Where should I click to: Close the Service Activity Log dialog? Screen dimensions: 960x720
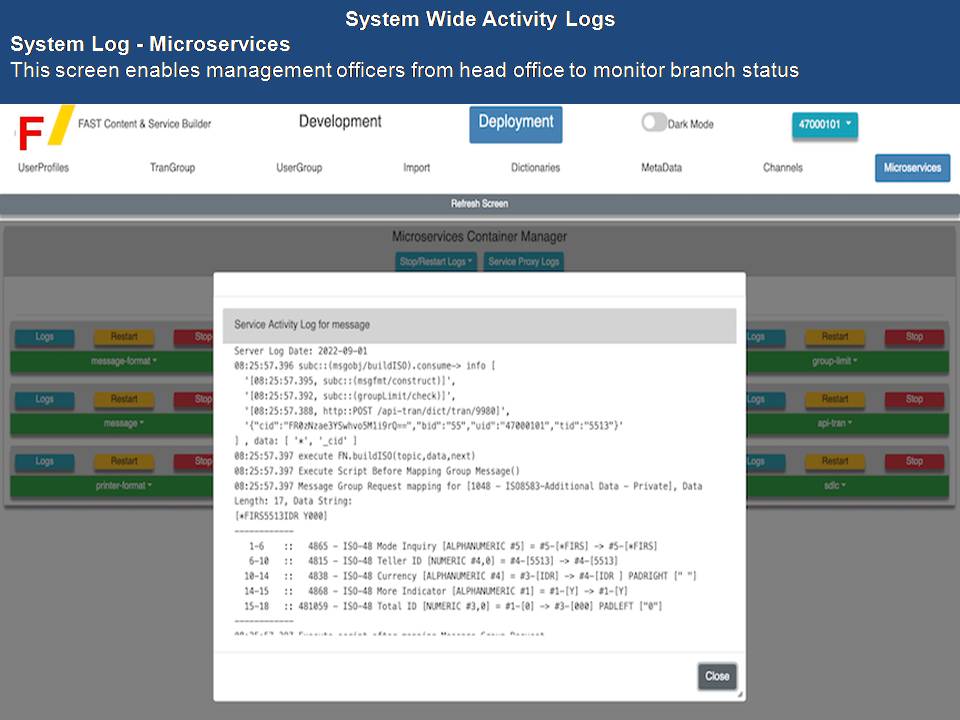point(717,676)
